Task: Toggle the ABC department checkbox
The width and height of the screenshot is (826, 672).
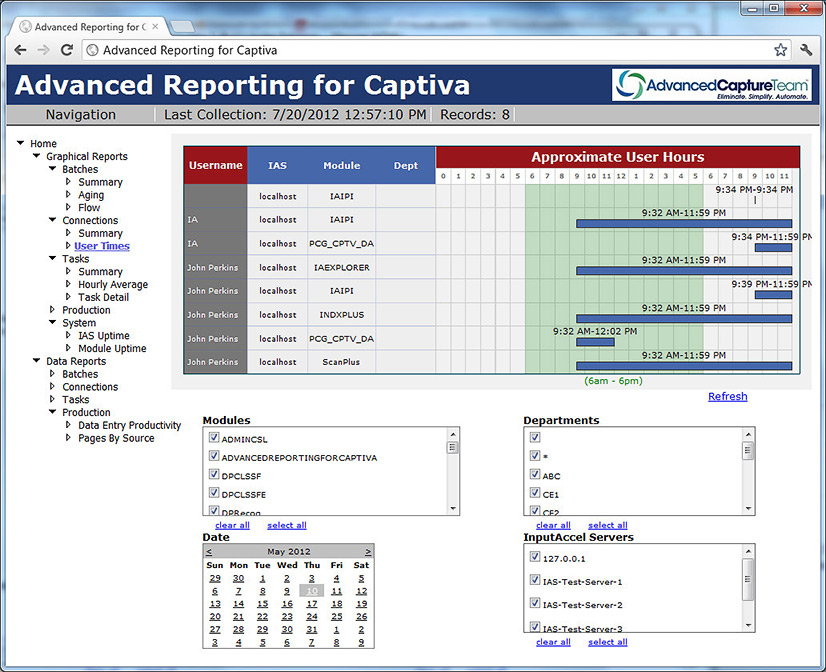Action: tap(534, 475)
